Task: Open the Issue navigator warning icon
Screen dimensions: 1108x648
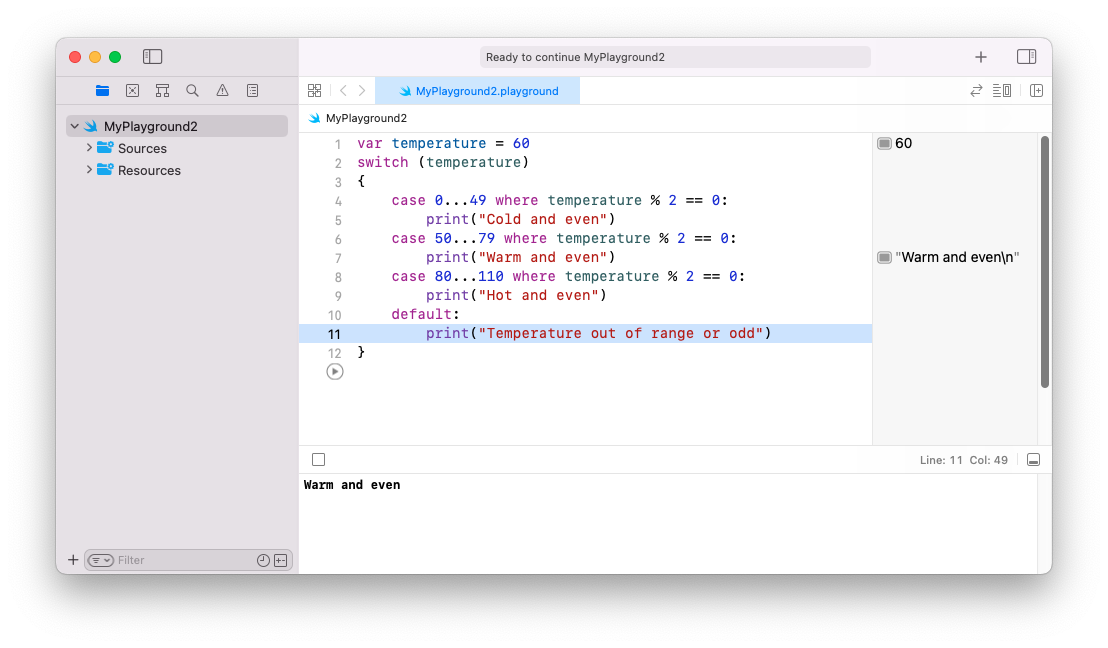Action: tap(223, 90)
